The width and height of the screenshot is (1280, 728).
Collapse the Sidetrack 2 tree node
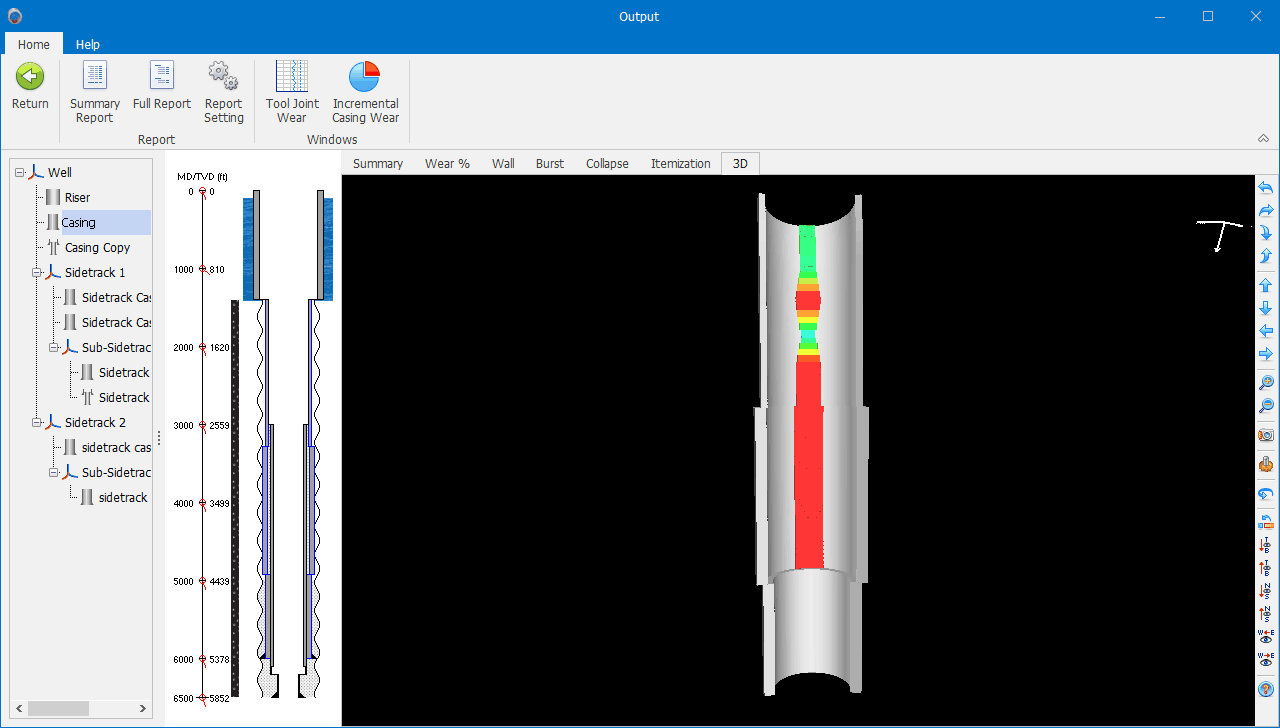click(37, 423)
